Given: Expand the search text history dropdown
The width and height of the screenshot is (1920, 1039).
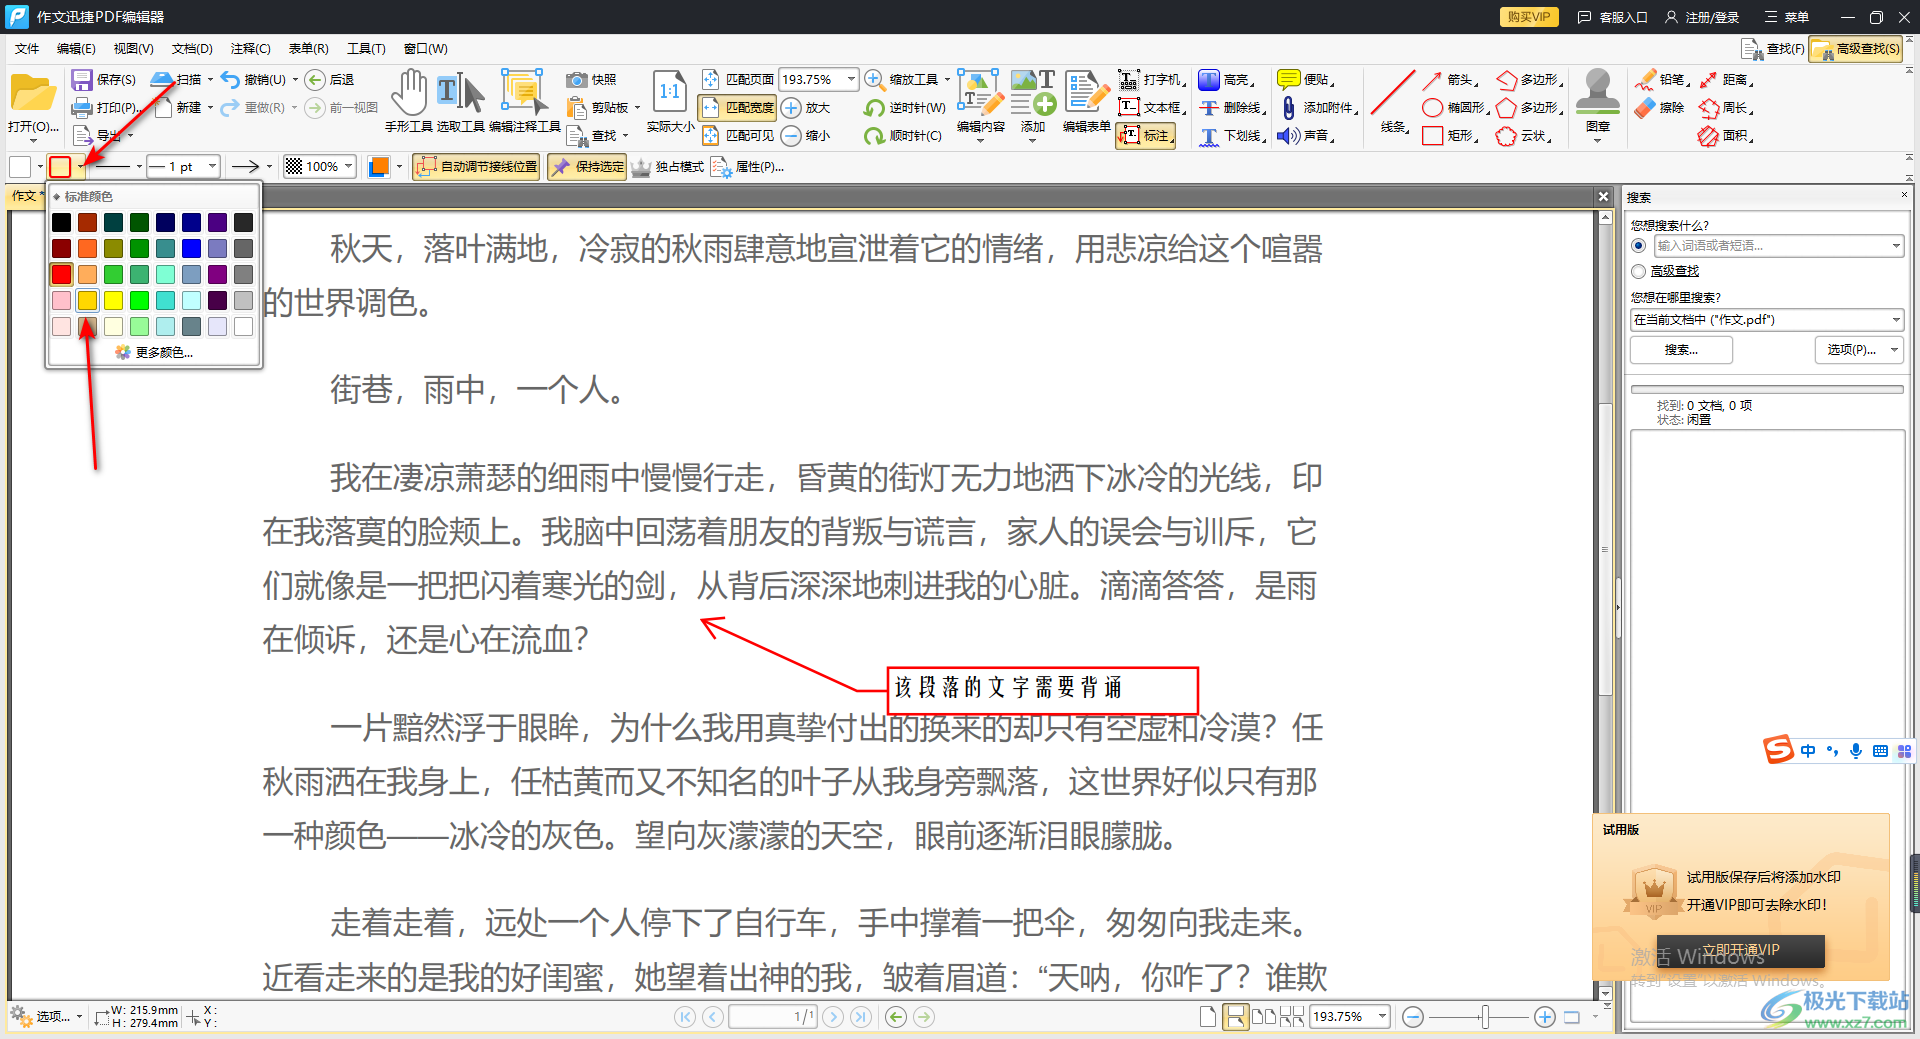Looking at the screenshot, I should pyautogui.click(x=1896, y=245).
